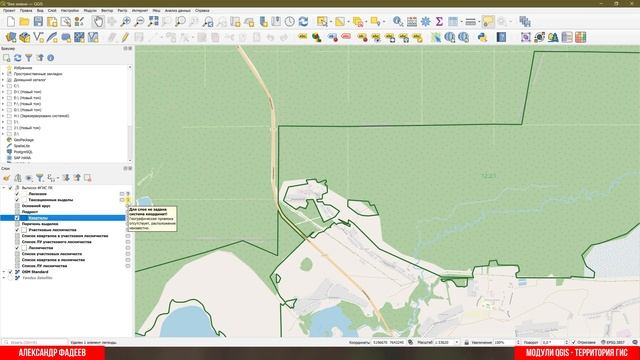Open Select Features tool dropdown arrow
Image resolution: width=640 pixels, height=360 pixels.
[330, 22]
